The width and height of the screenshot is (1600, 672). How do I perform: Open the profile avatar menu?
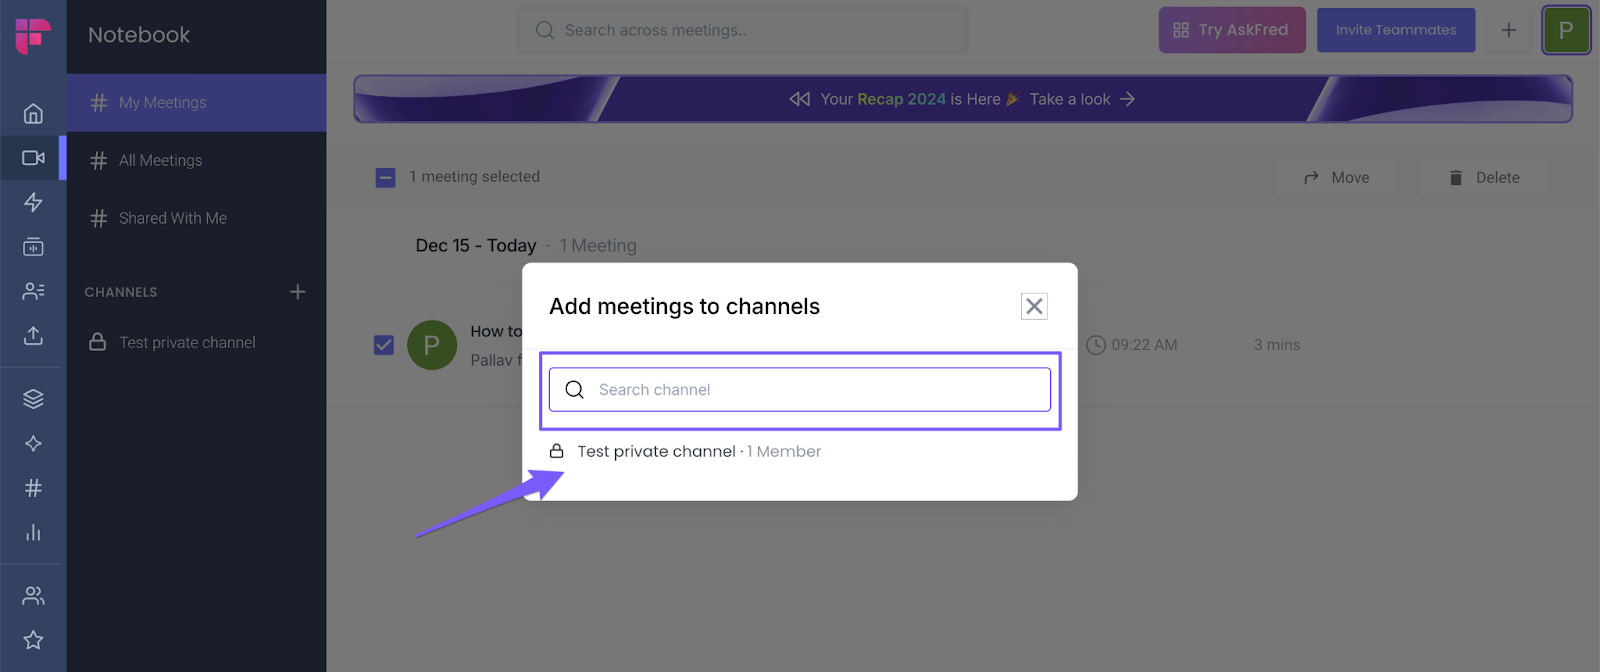tap(1565, 30)
